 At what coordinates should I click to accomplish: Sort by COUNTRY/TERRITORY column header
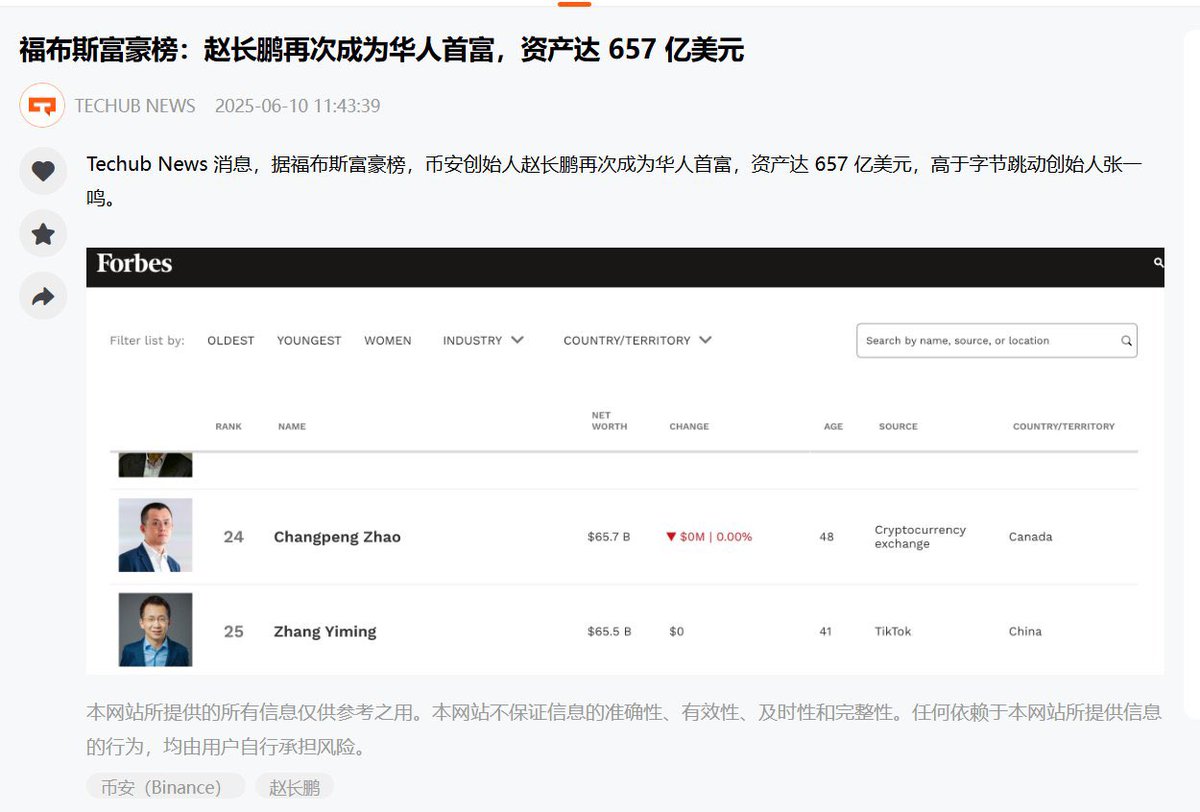[1063, 426]
